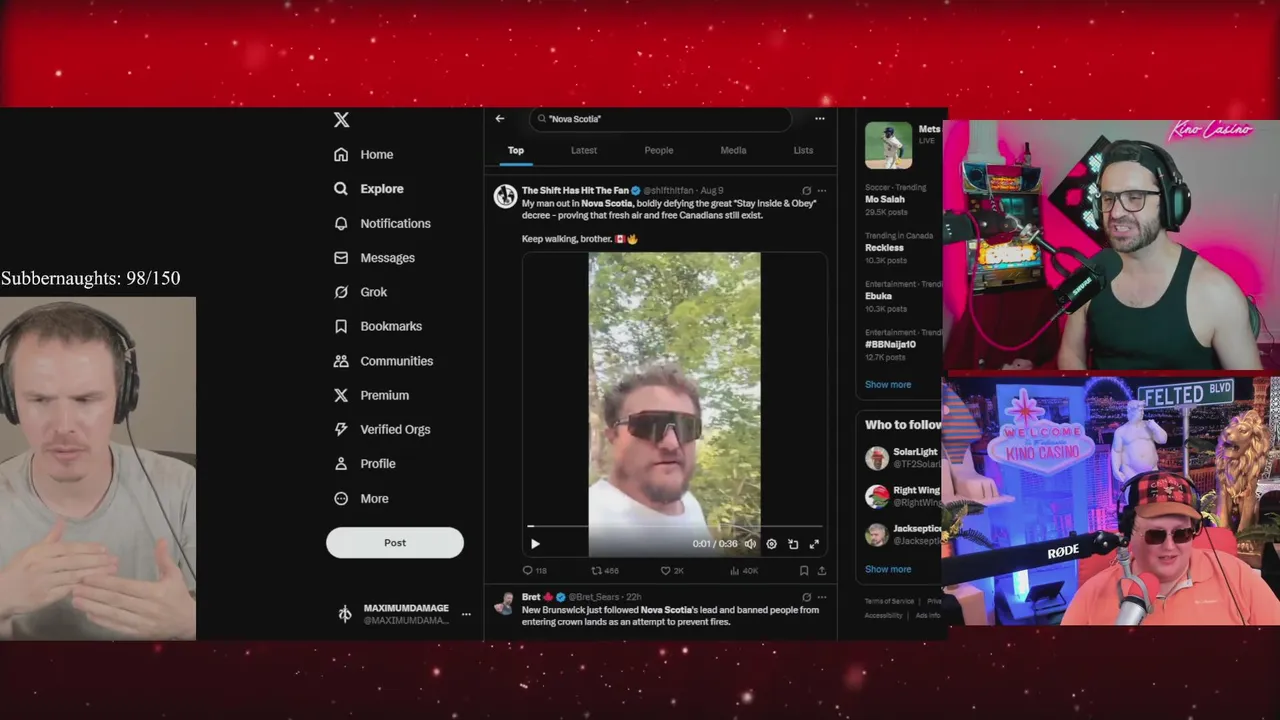1280x720 pixels.
Task: Click Show more under trending
Action: 888,385
